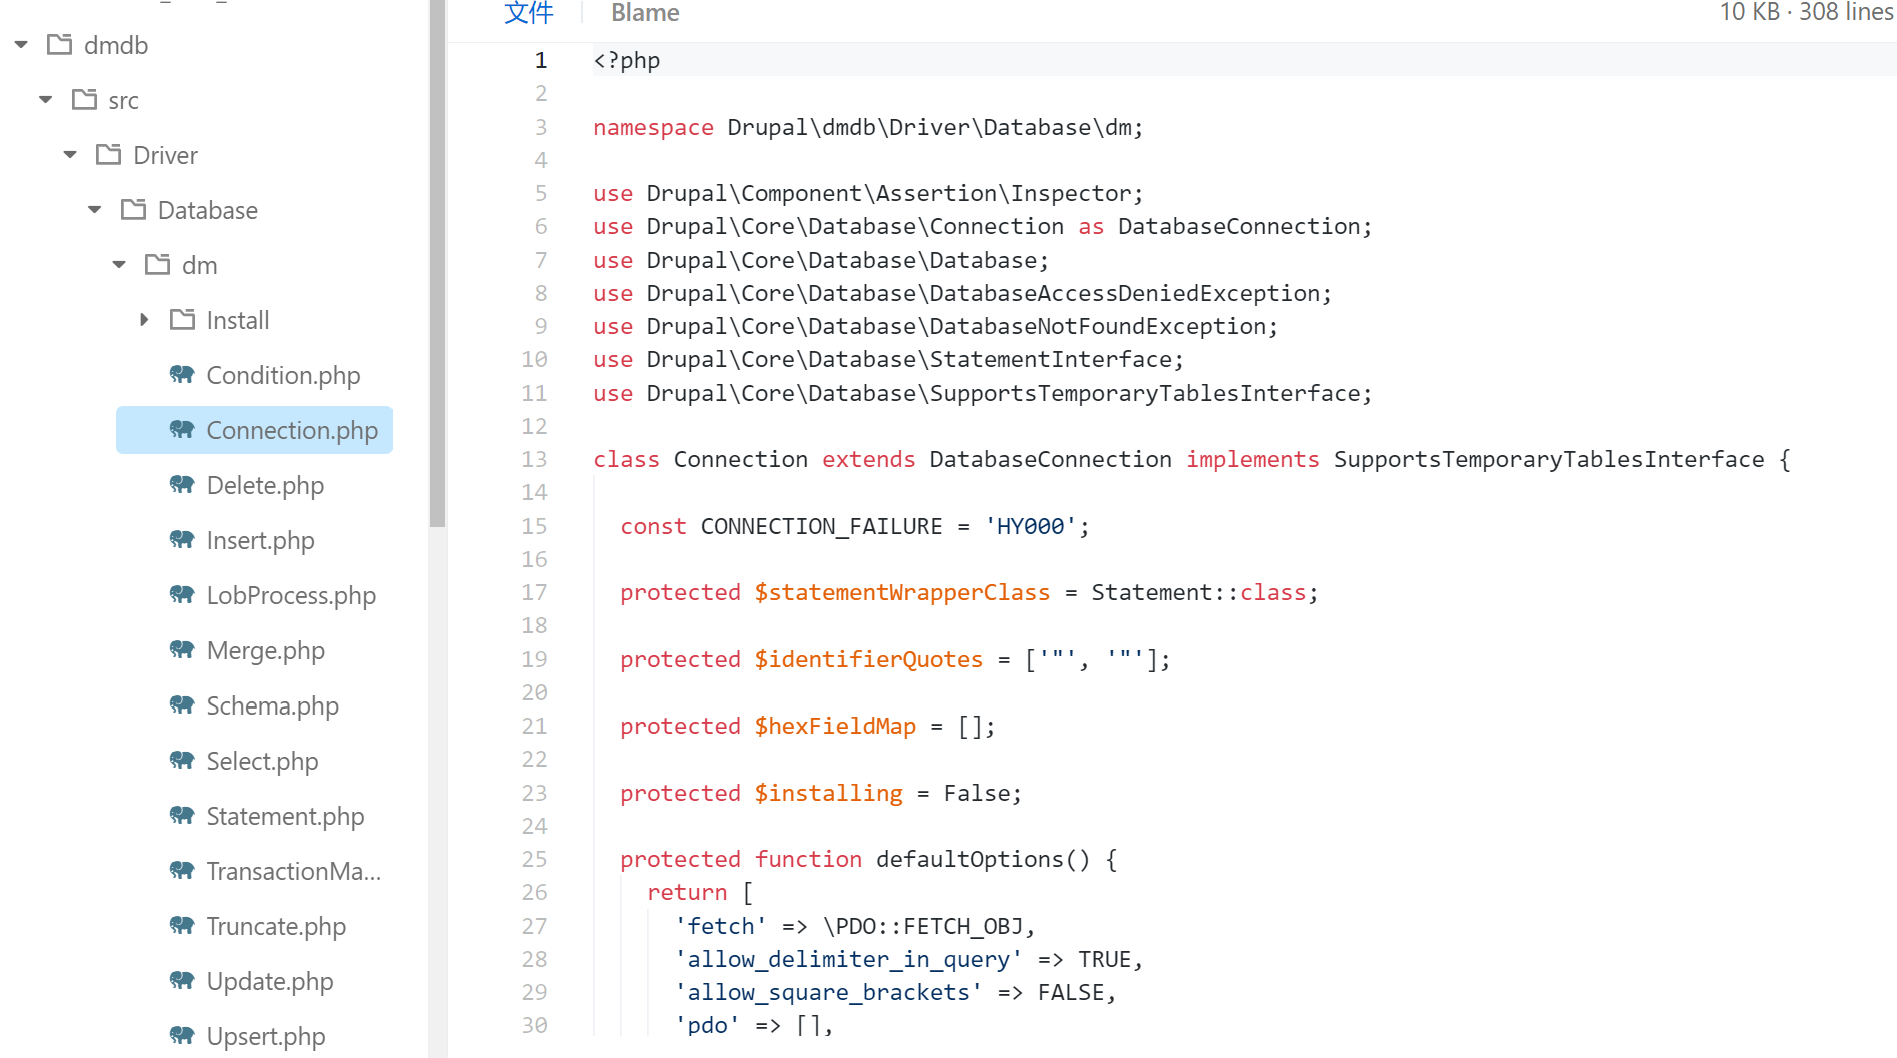Image resolution: width=1897 pixels, height=1058 pixels.
Task: Collapse the dm folder arrow
Action: tap(119, 265)
